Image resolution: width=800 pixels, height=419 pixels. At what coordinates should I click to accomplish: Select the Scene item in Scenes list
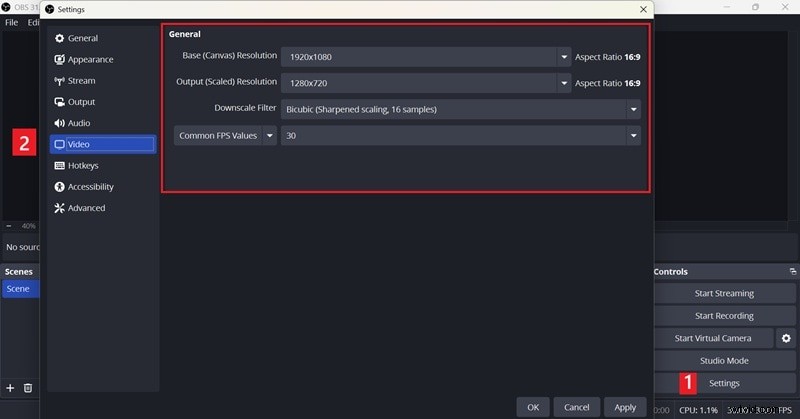[x=19, y=289]
